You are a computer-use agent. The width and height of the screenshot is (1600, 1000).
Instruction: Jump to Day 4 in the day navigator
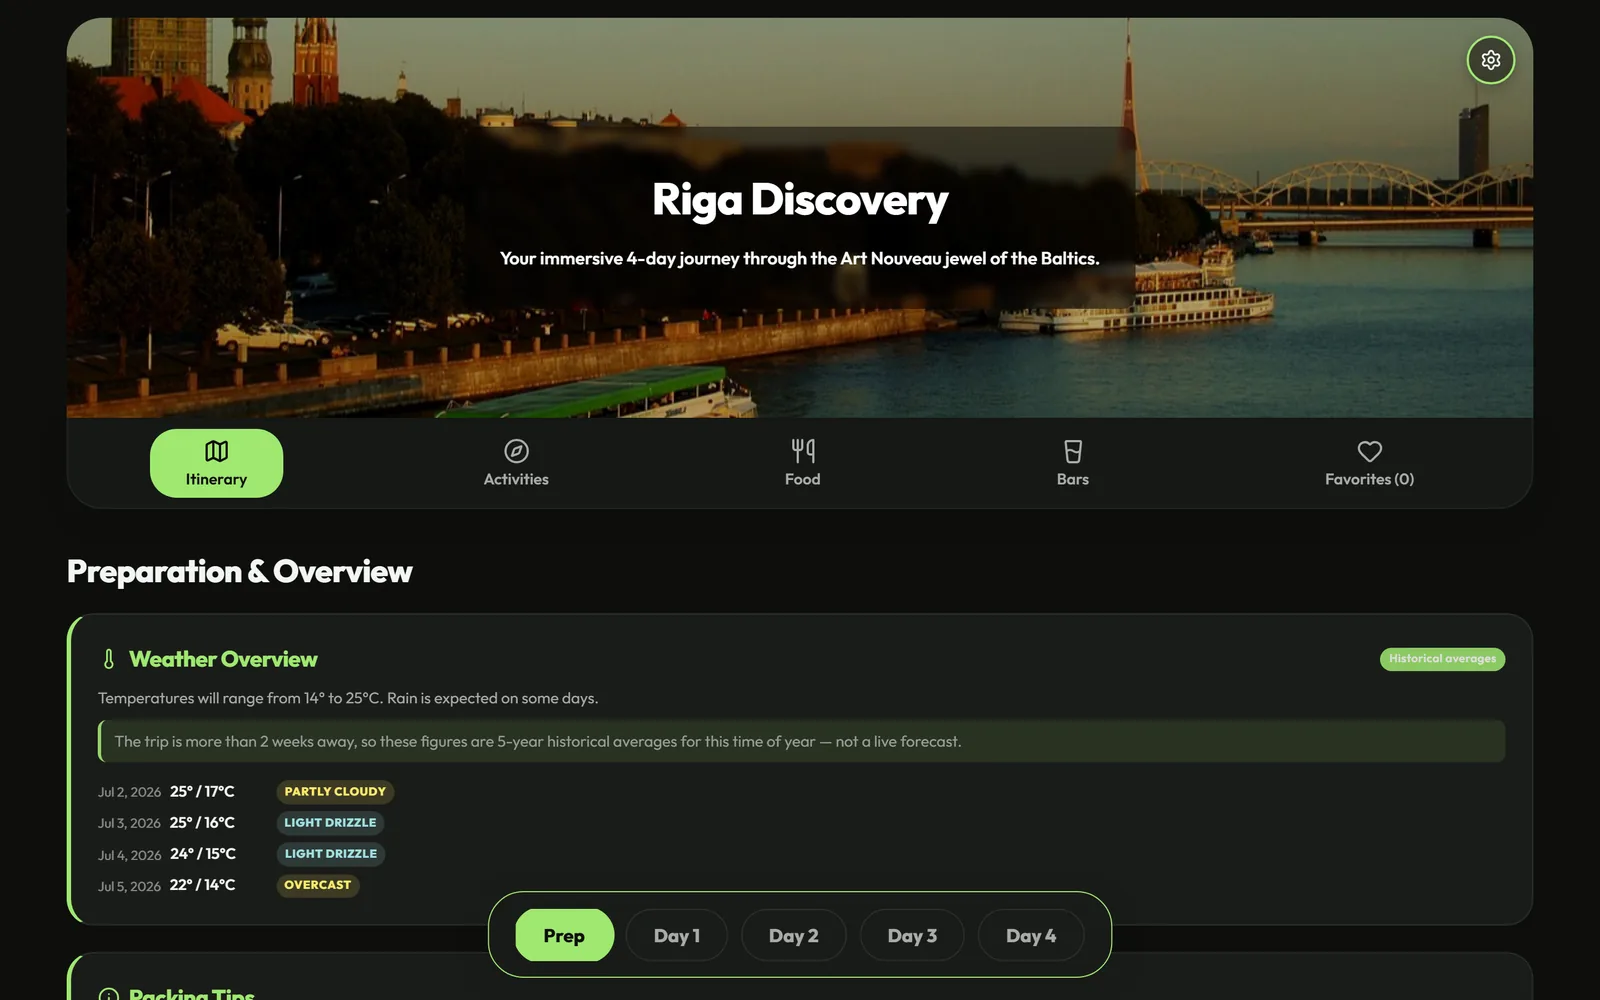click(1031, 935)
